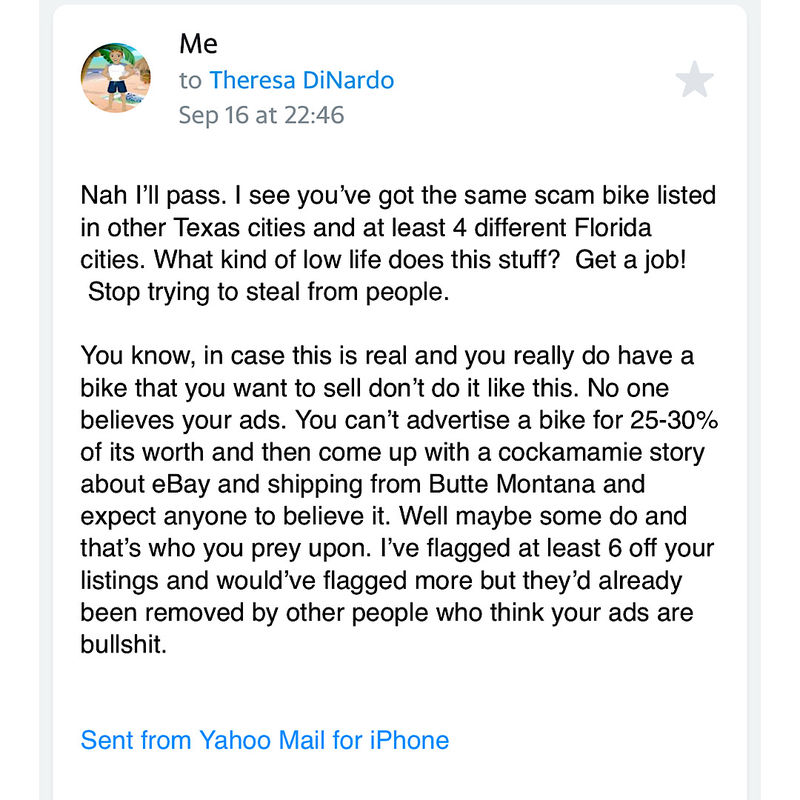Click the sentence 'Stop trying to steal from people.'

click(x=268, y=292)
